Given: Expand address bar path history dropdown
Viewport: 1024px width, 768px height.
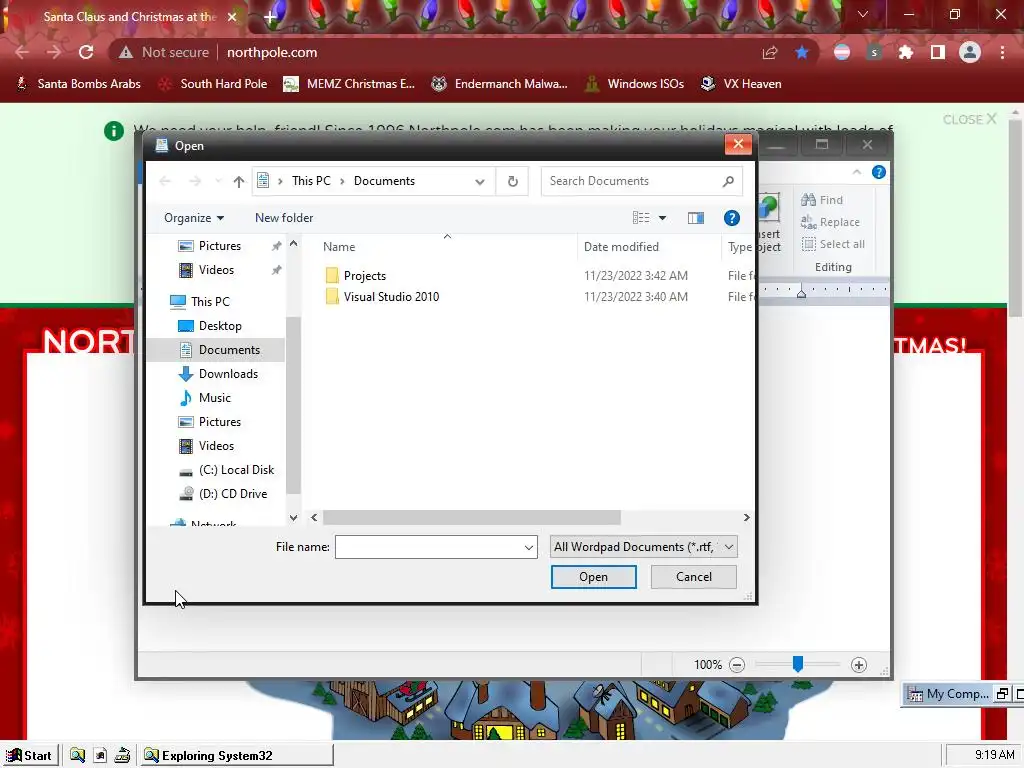Looking at the screenshot, I should coord(480,182).
